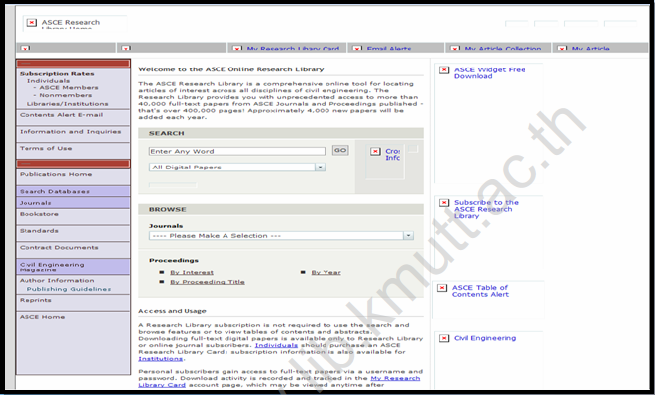655x395 pixels.
Task: Click broken image icon beside Email Alerts tab
Action: point(357,49)
